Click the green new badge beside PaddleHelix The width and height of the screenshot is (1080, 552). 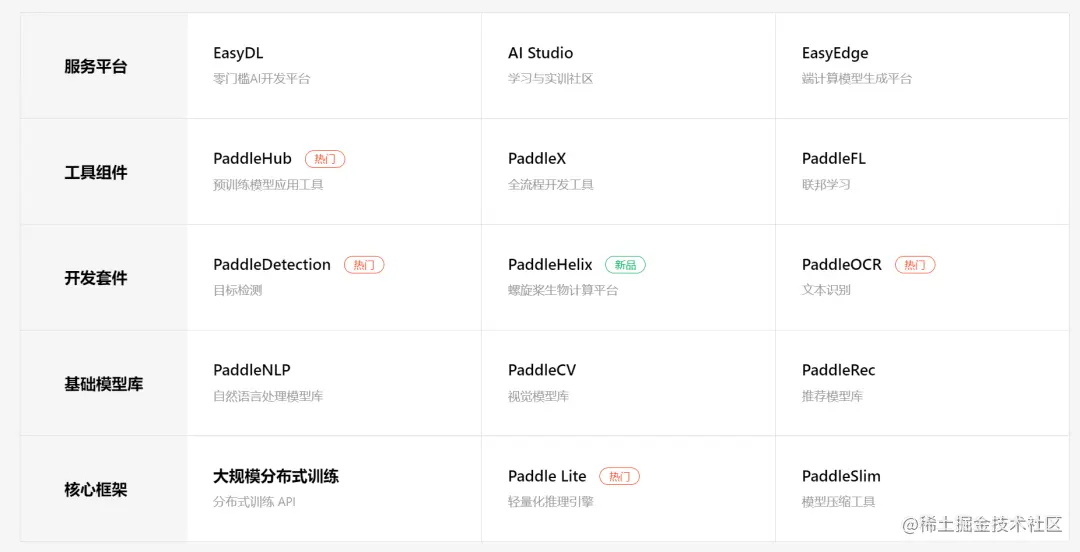pyautogui.click(x=625, y=265)
